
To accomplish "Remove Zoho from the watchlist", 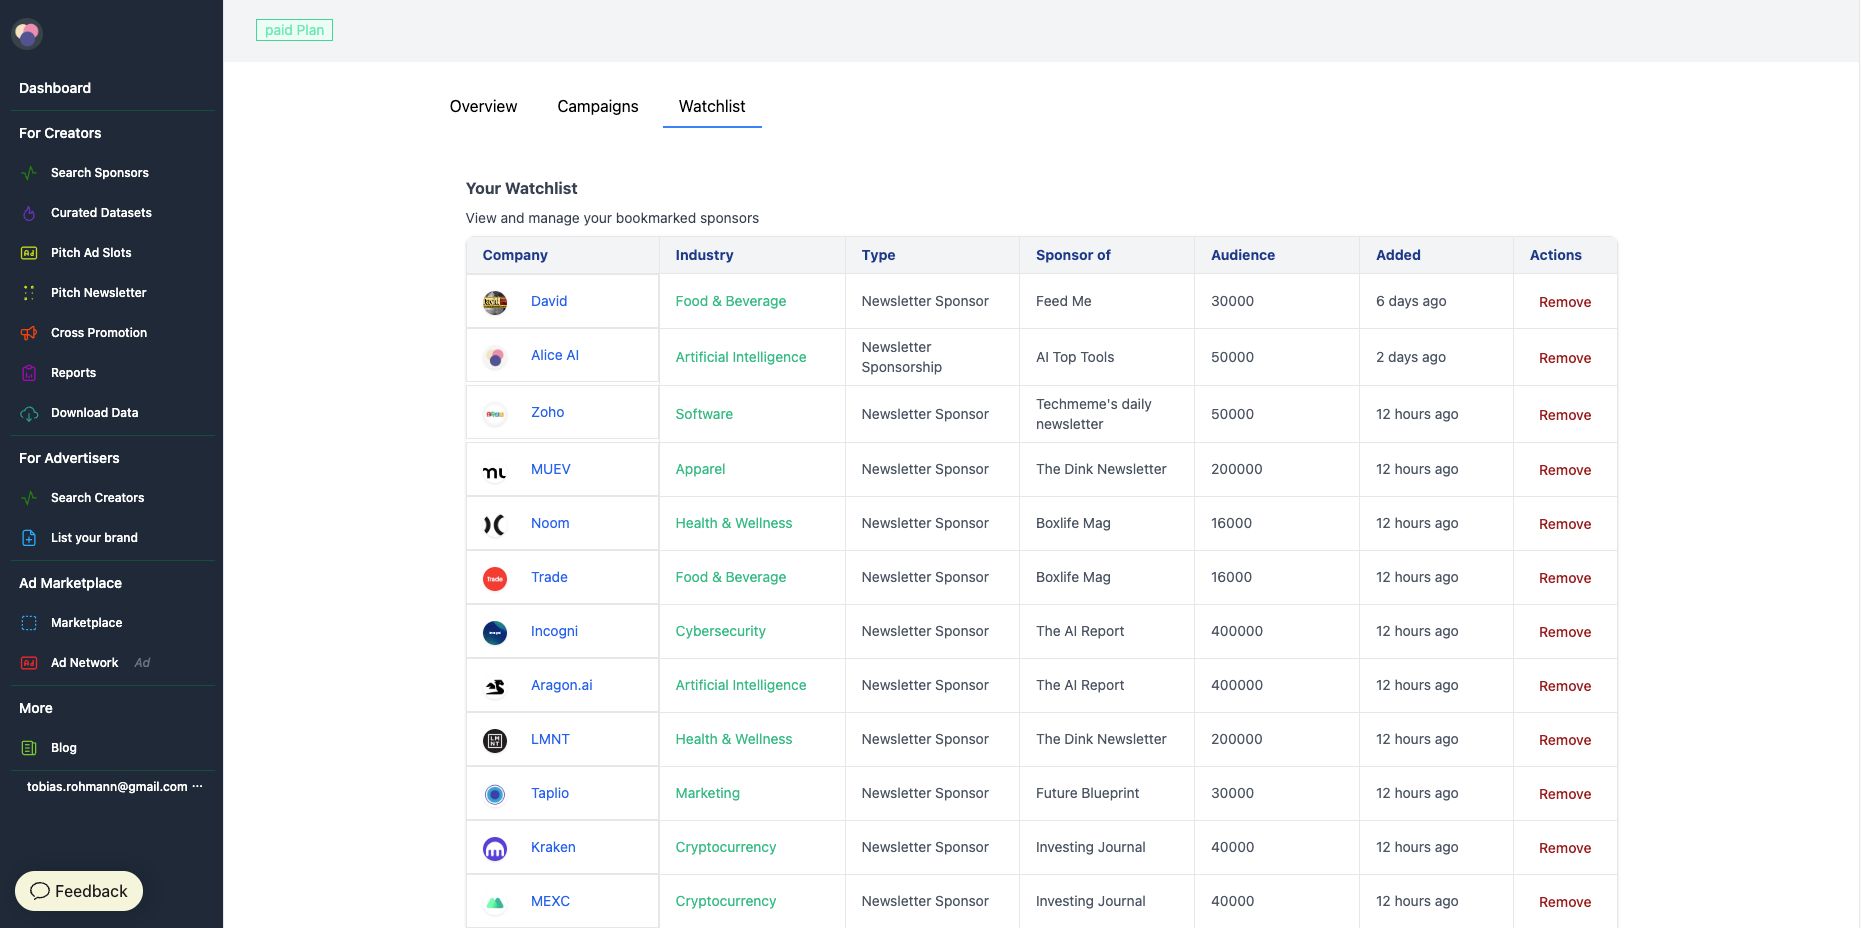I will 1564,415.
